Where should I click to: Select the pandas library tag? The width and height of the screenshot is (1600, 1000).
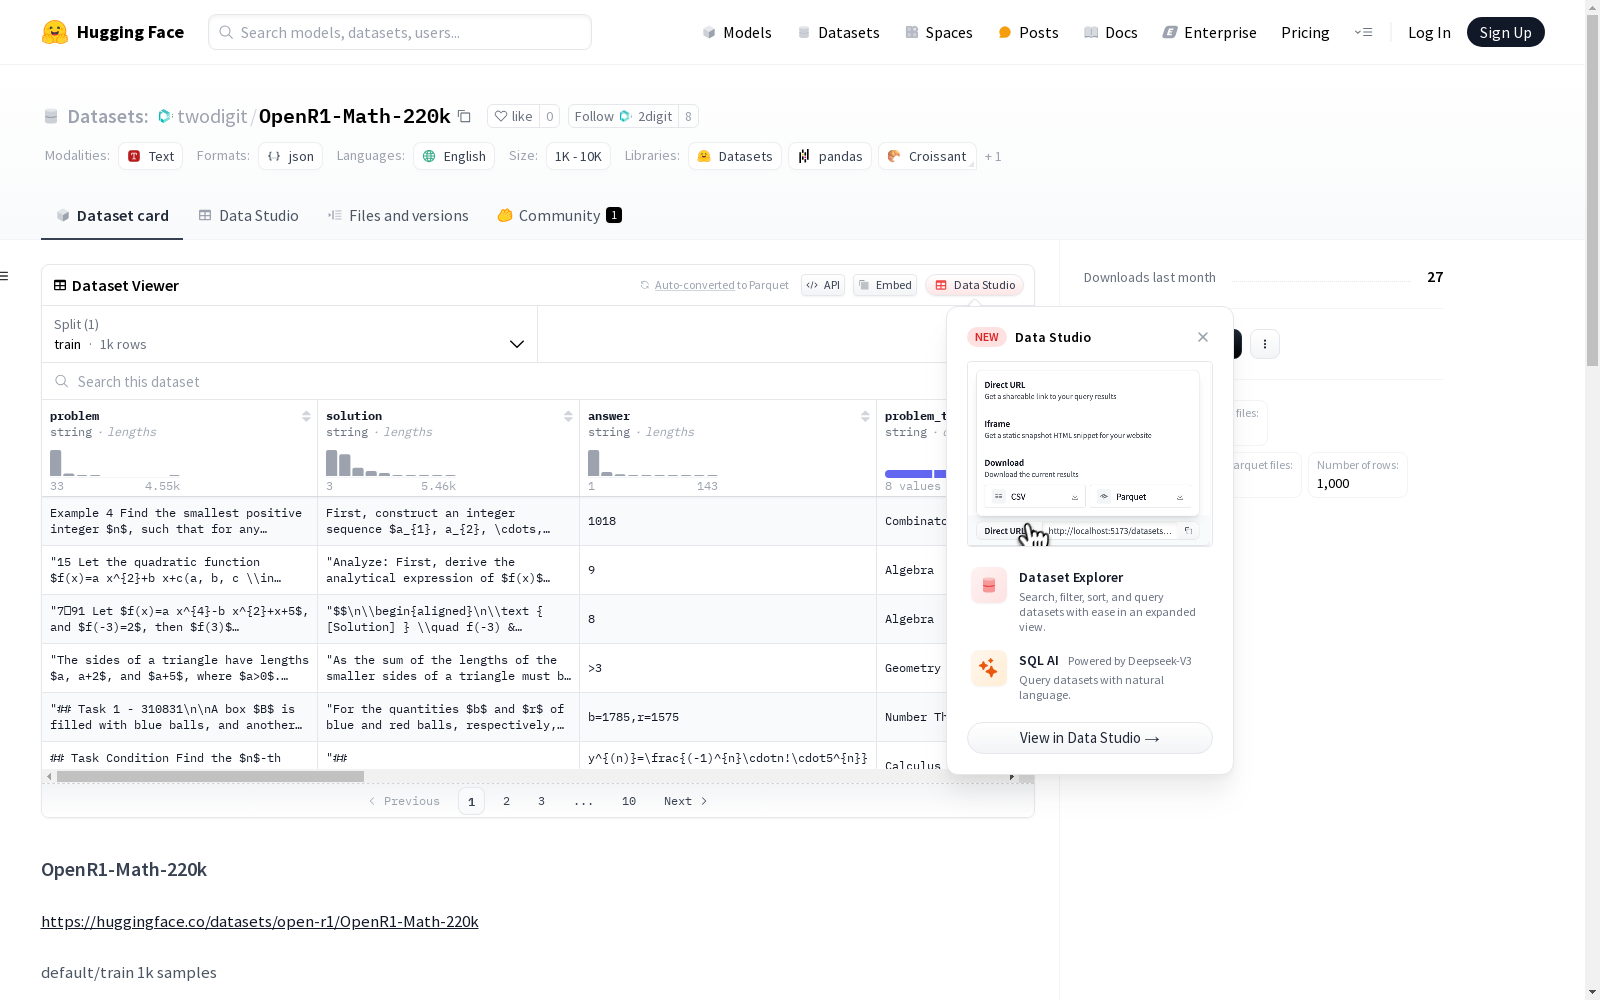(x=830, y=156)
